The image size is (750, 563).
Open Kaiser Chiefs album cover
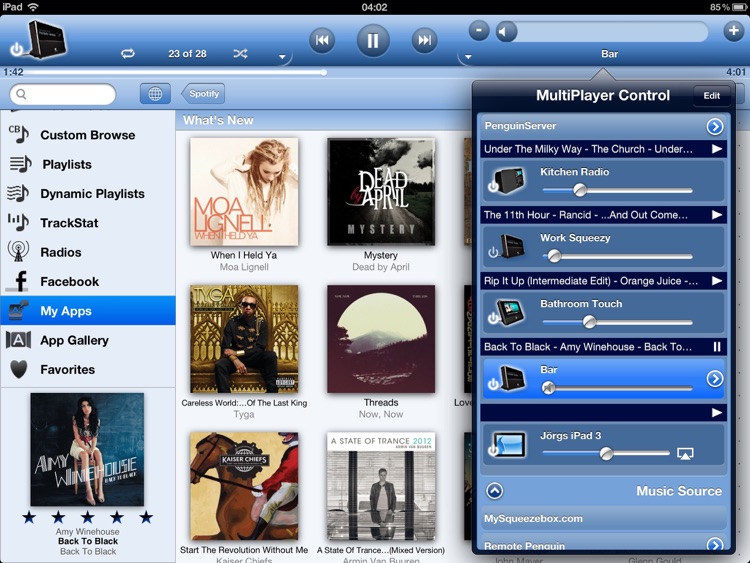(244, 486)
